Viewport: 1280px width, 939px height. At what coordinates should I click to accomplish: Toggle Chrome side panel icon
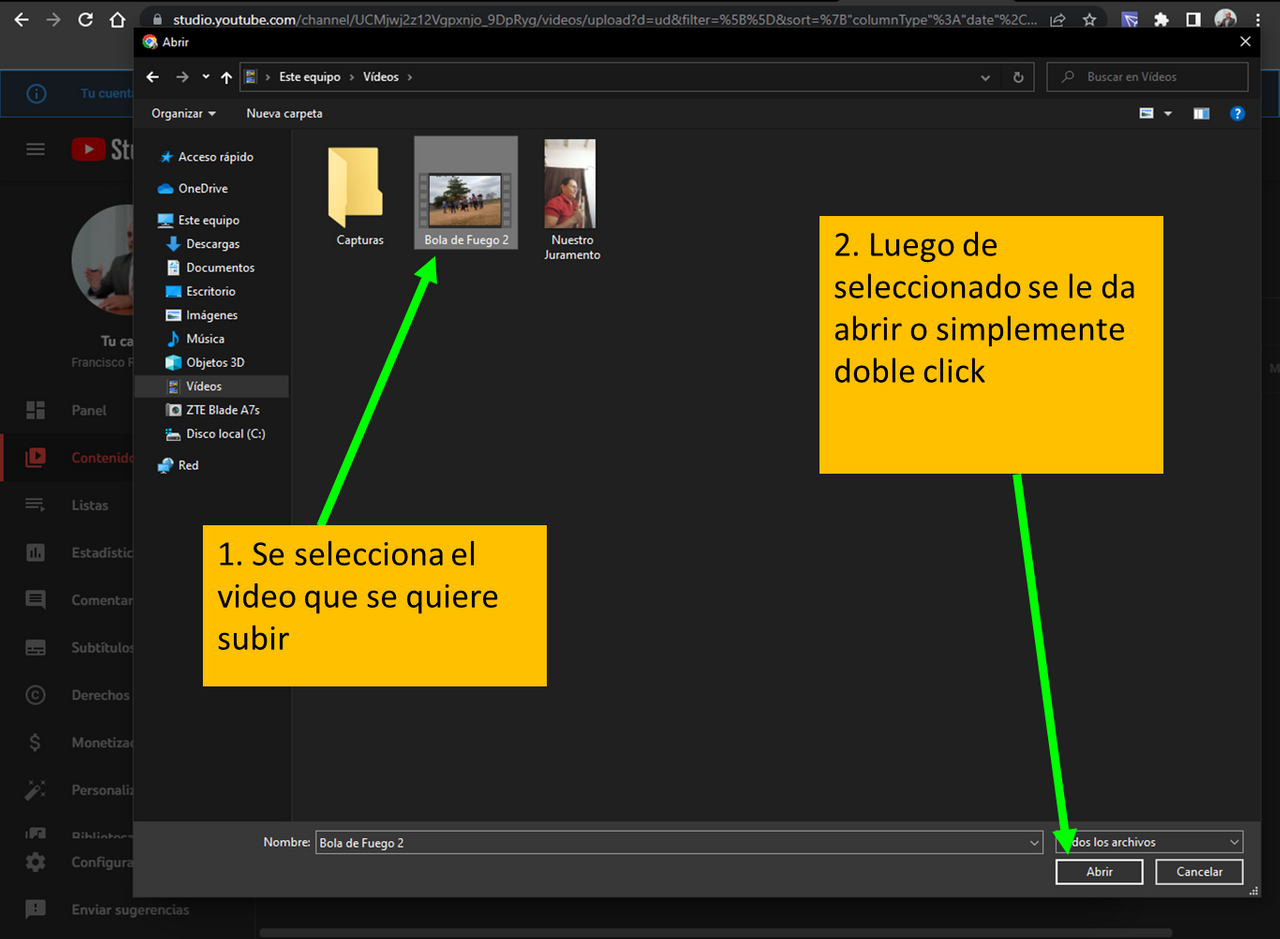1193,19
